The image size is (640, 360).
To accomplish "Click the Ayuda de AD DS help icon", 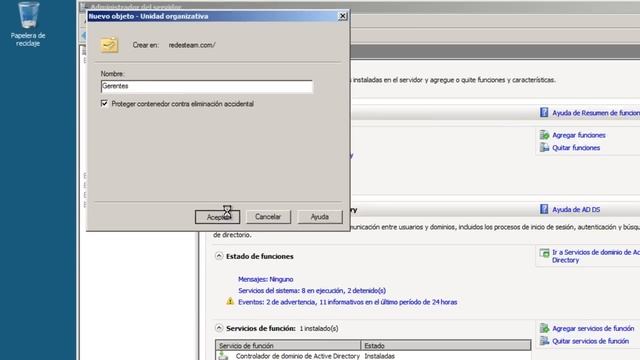I will (544, 209).
